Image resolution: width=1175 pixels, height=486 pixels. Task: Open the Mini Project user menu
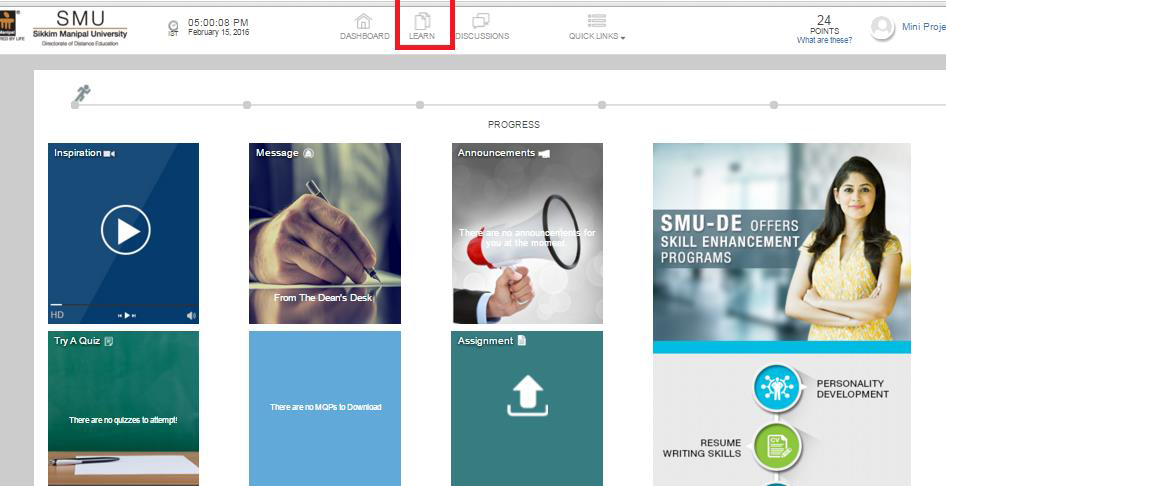click(x=923, y=27)
